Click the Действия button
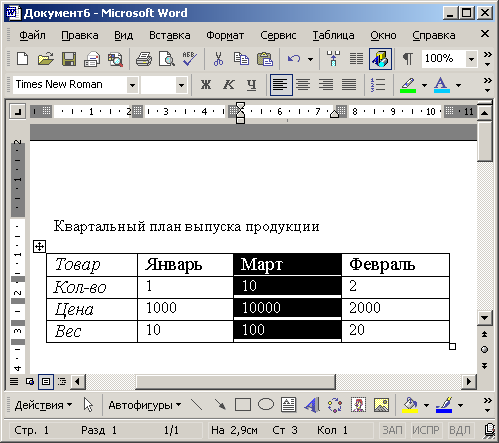 [43, 405]
